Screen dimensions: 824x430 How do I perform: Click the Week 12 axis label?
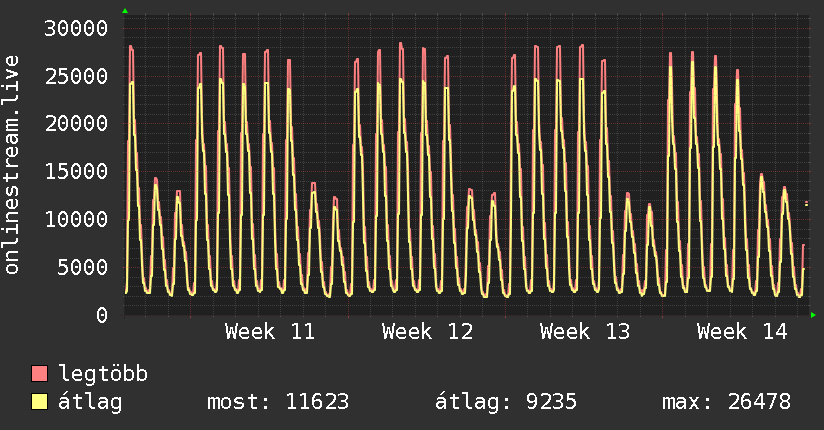coord(427,332)
